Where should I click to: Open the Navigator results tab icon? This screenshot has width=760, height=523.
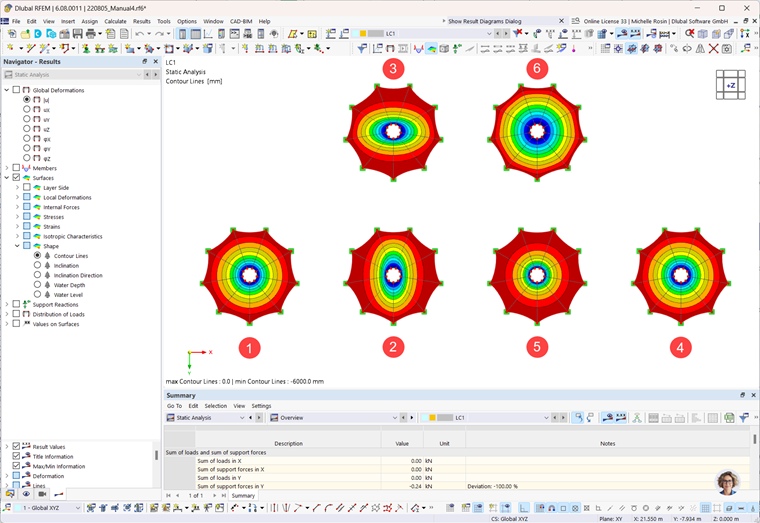click(x=59, y=494)
